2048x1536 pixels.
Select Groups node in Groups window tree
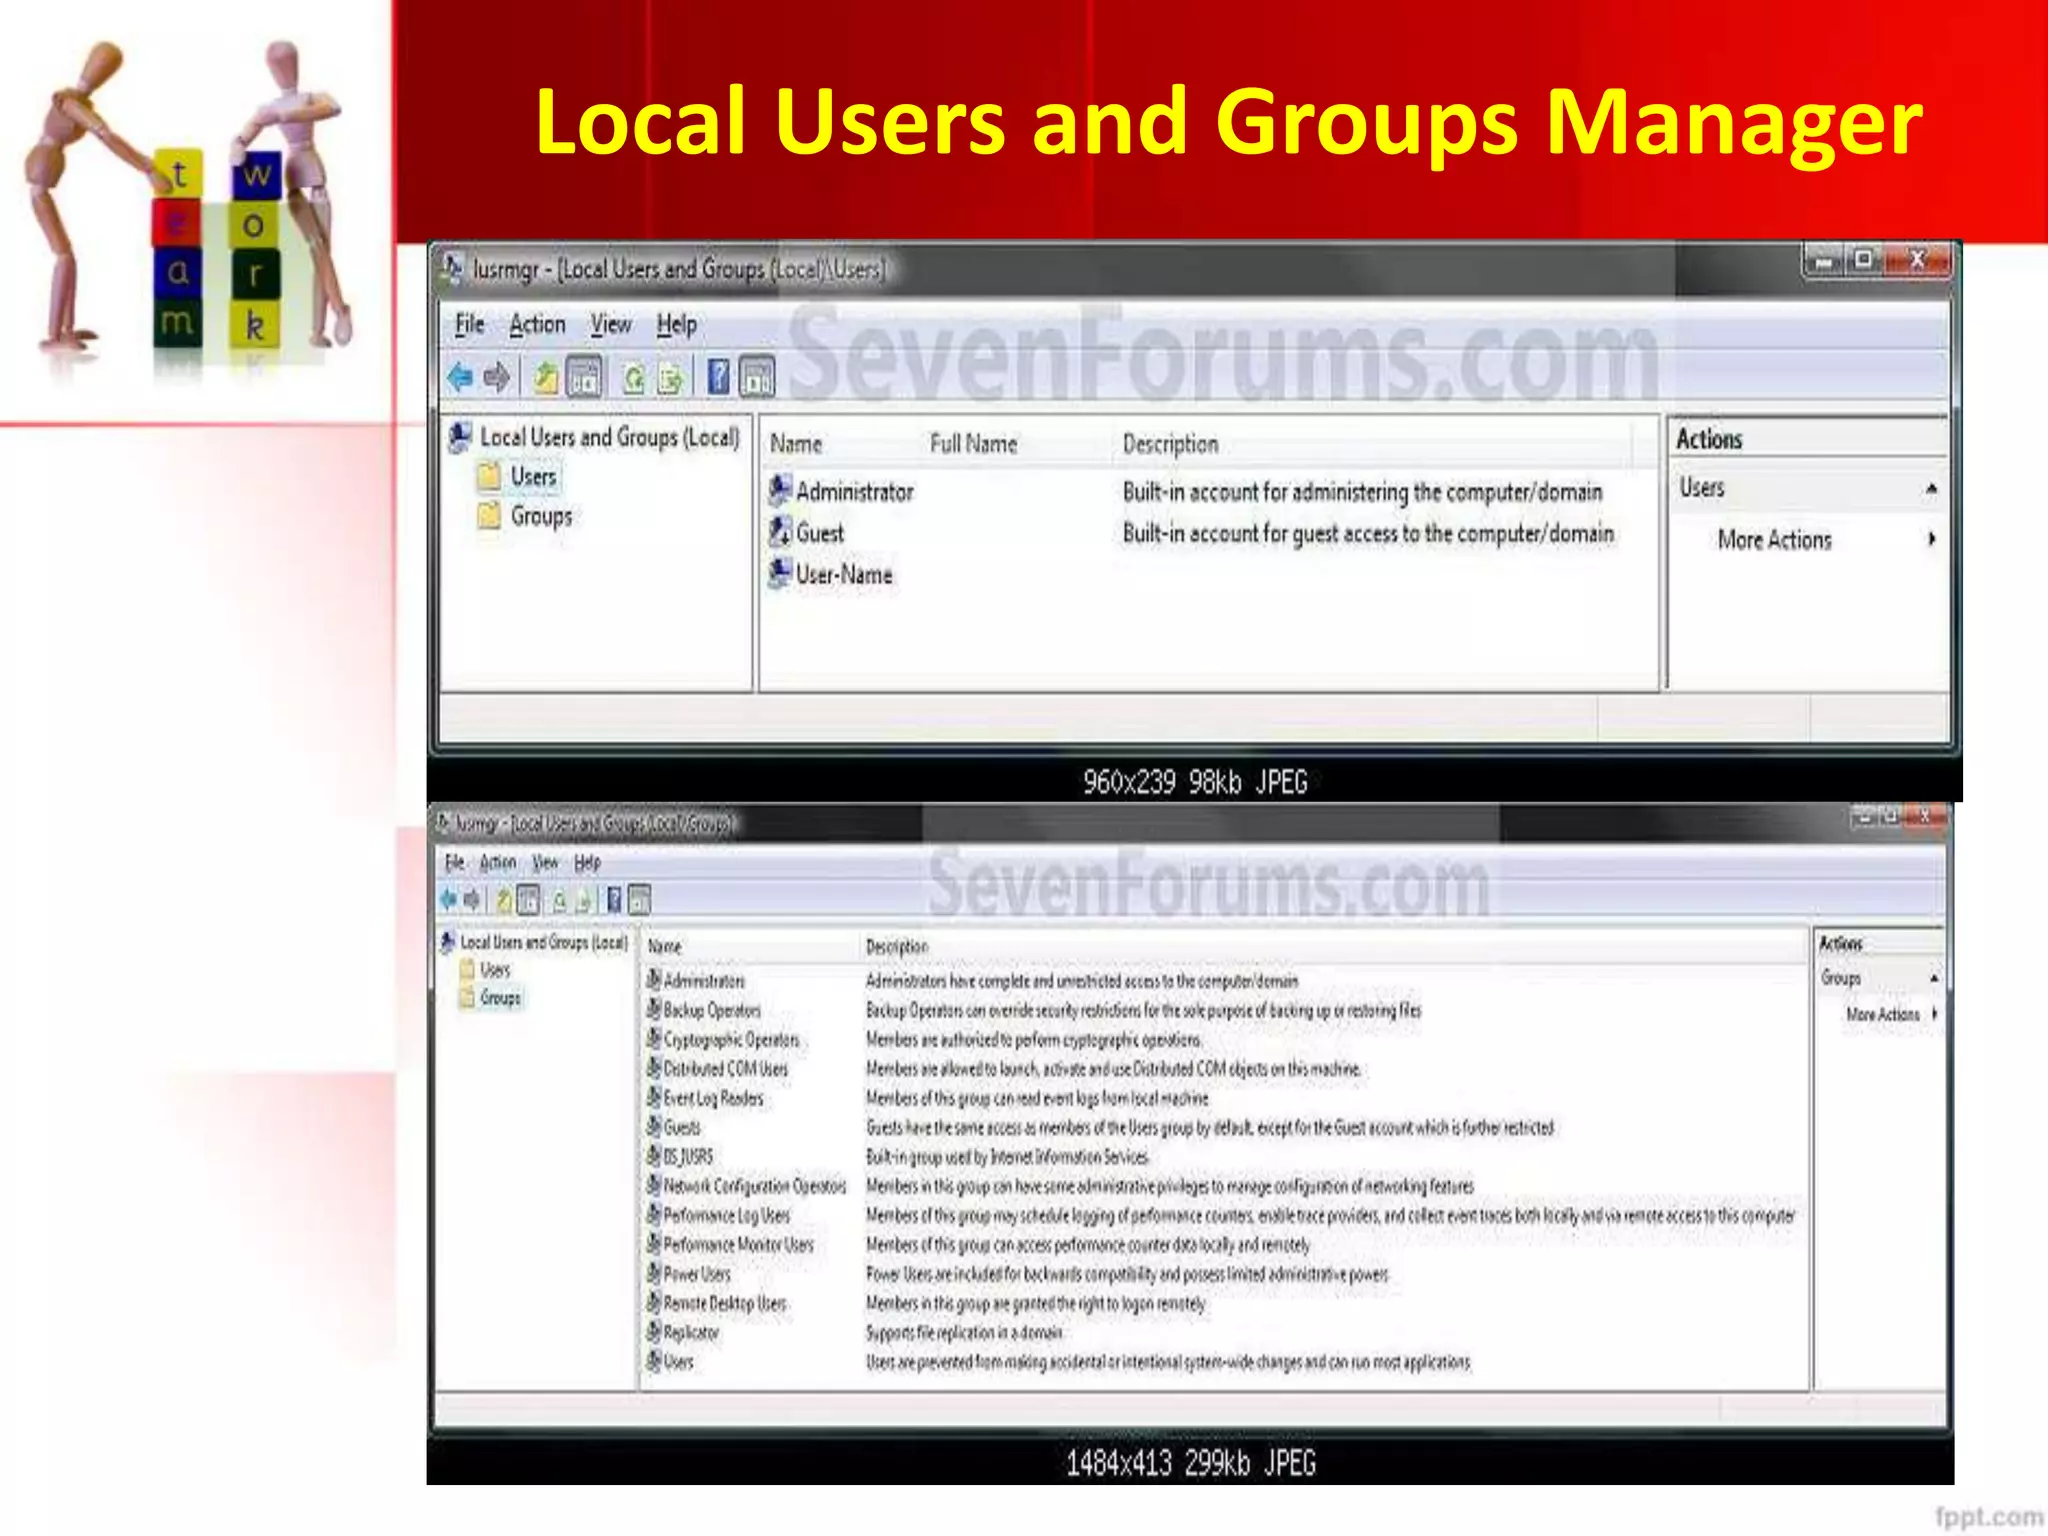[x=500, y=997]
